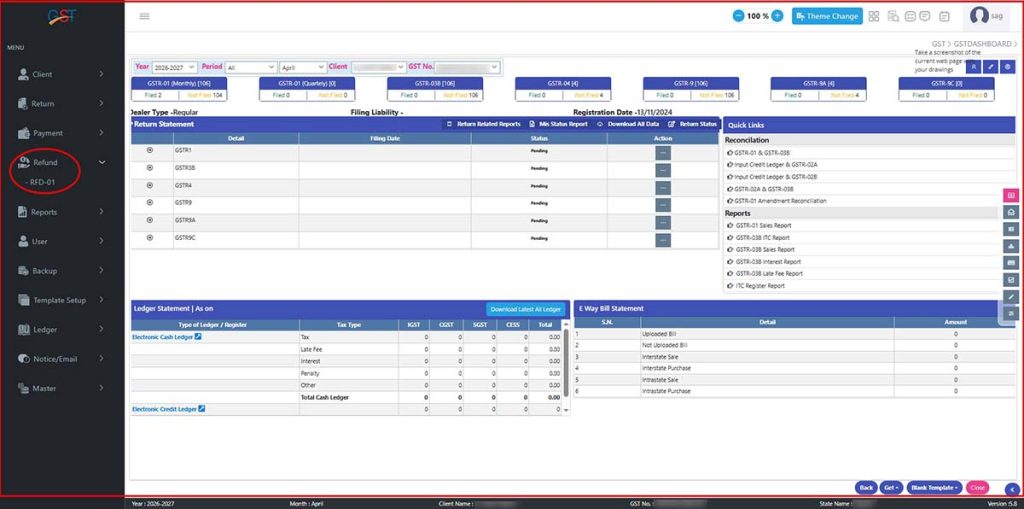The image size is (1024, 509).
Task: Open the calendar icon in header
Action: click(x=944, y=16)
